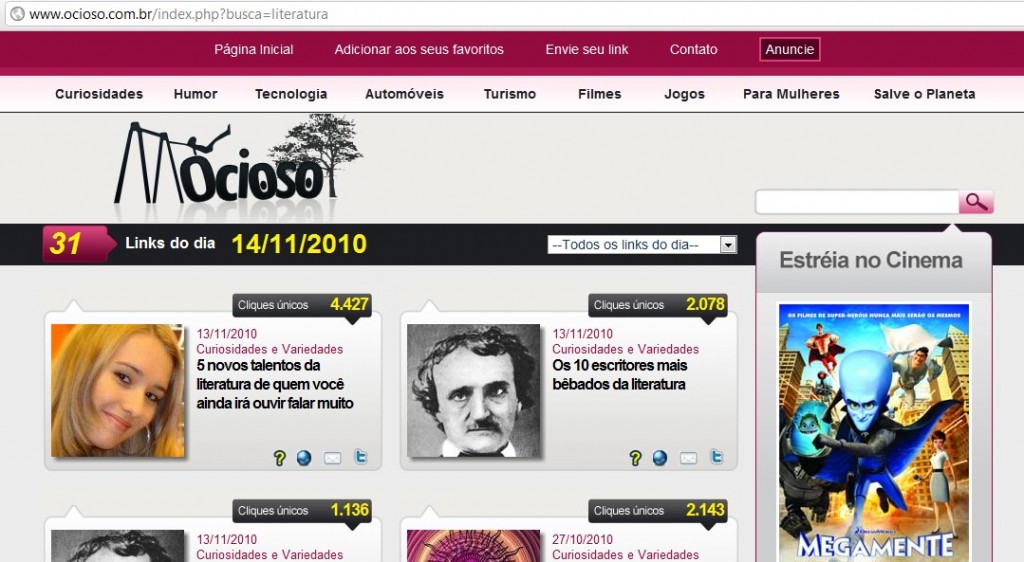Click the question mark icon on '10 escritores' card

tap(635, 458)
